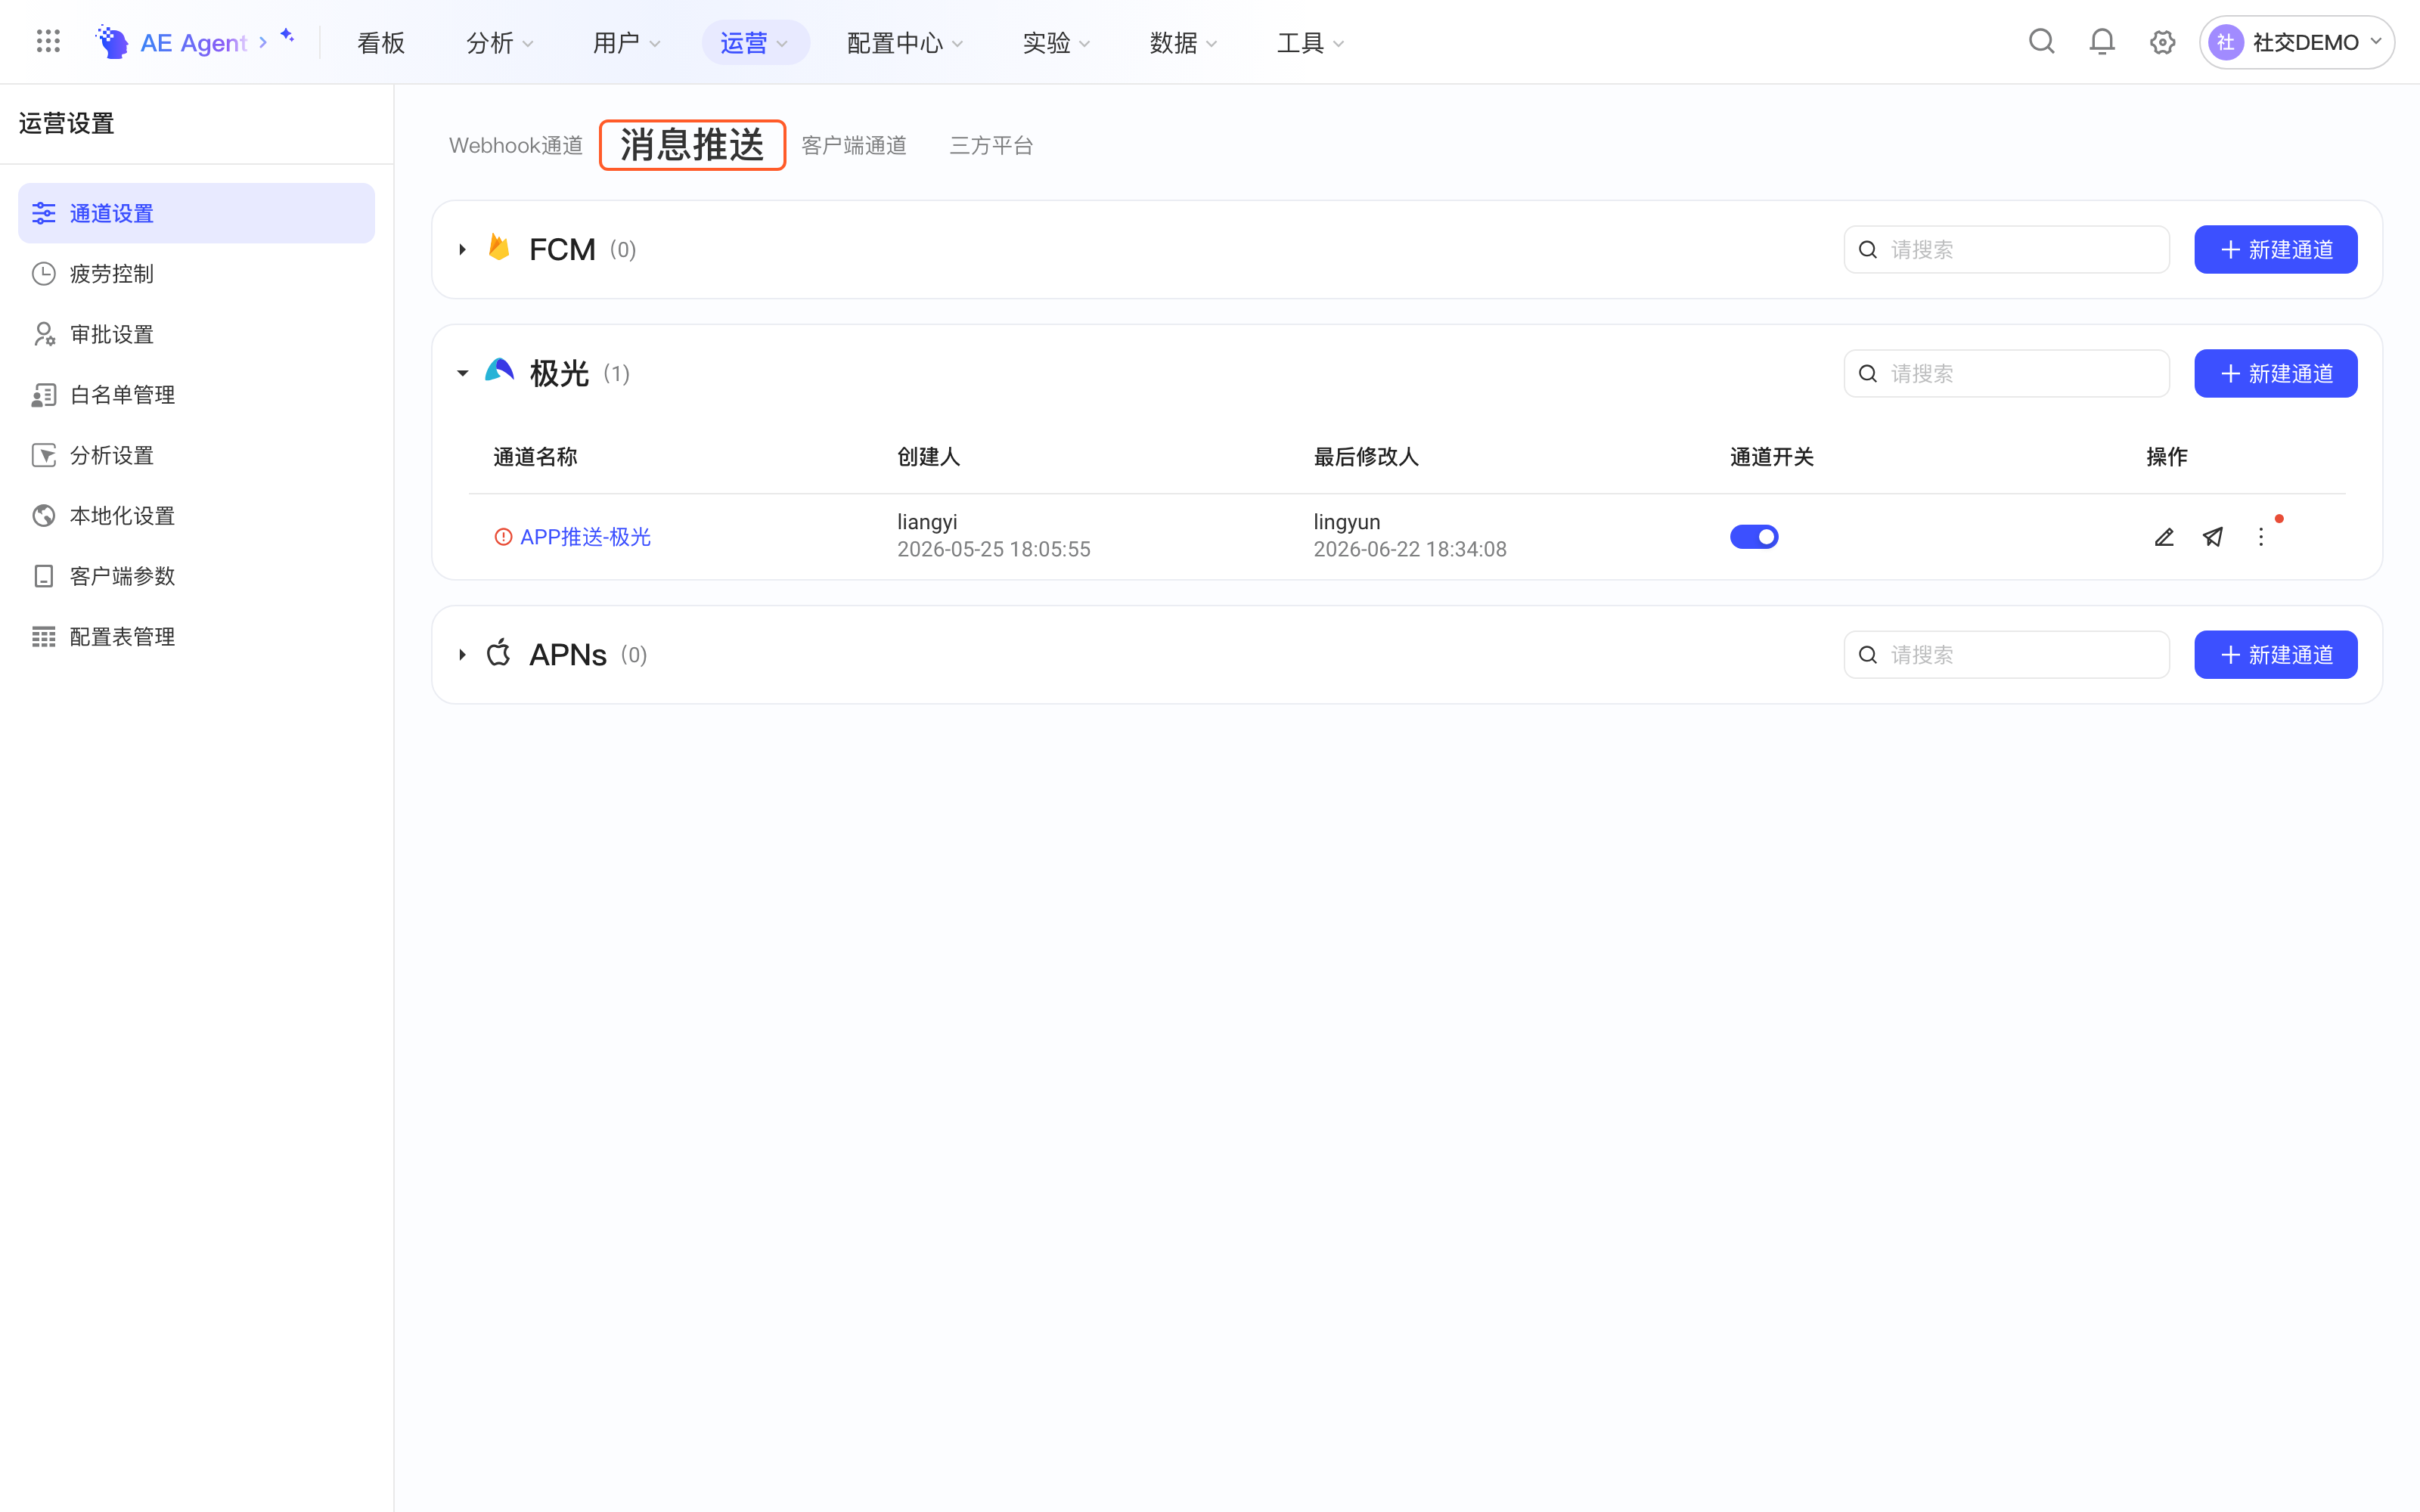
Task: Toggle the APP推送-极光 channel switch
Action: (x=1754, y=537)
